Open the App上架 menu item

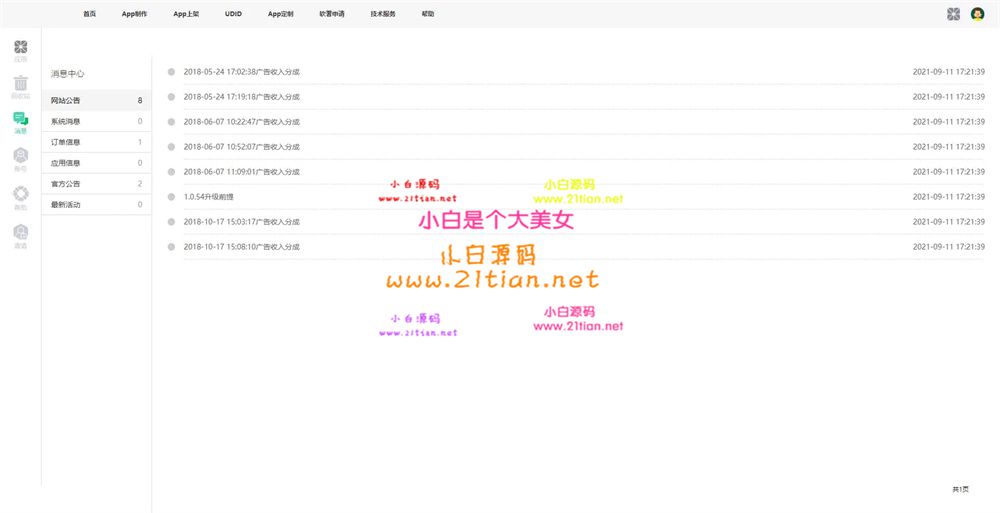coord(186,14)
